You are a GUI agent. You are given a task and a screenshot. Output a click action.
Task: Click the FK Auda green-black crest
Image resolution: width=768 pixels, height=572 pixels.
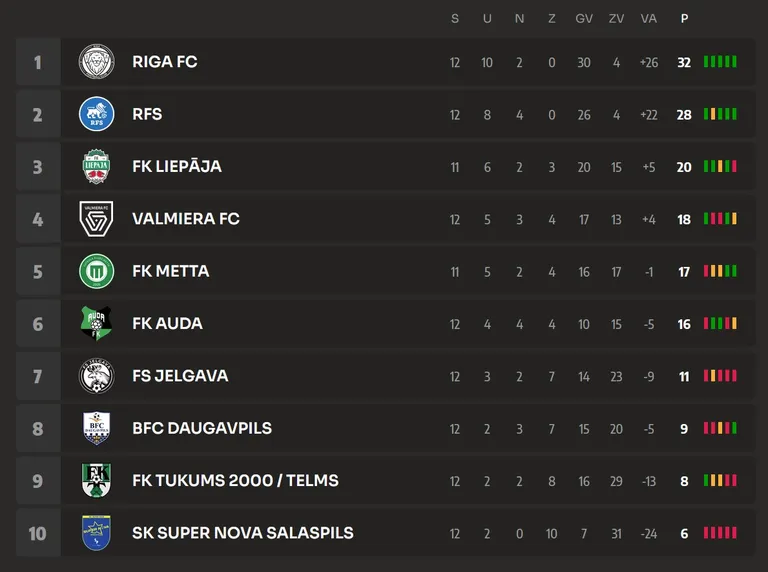point(96,323)
